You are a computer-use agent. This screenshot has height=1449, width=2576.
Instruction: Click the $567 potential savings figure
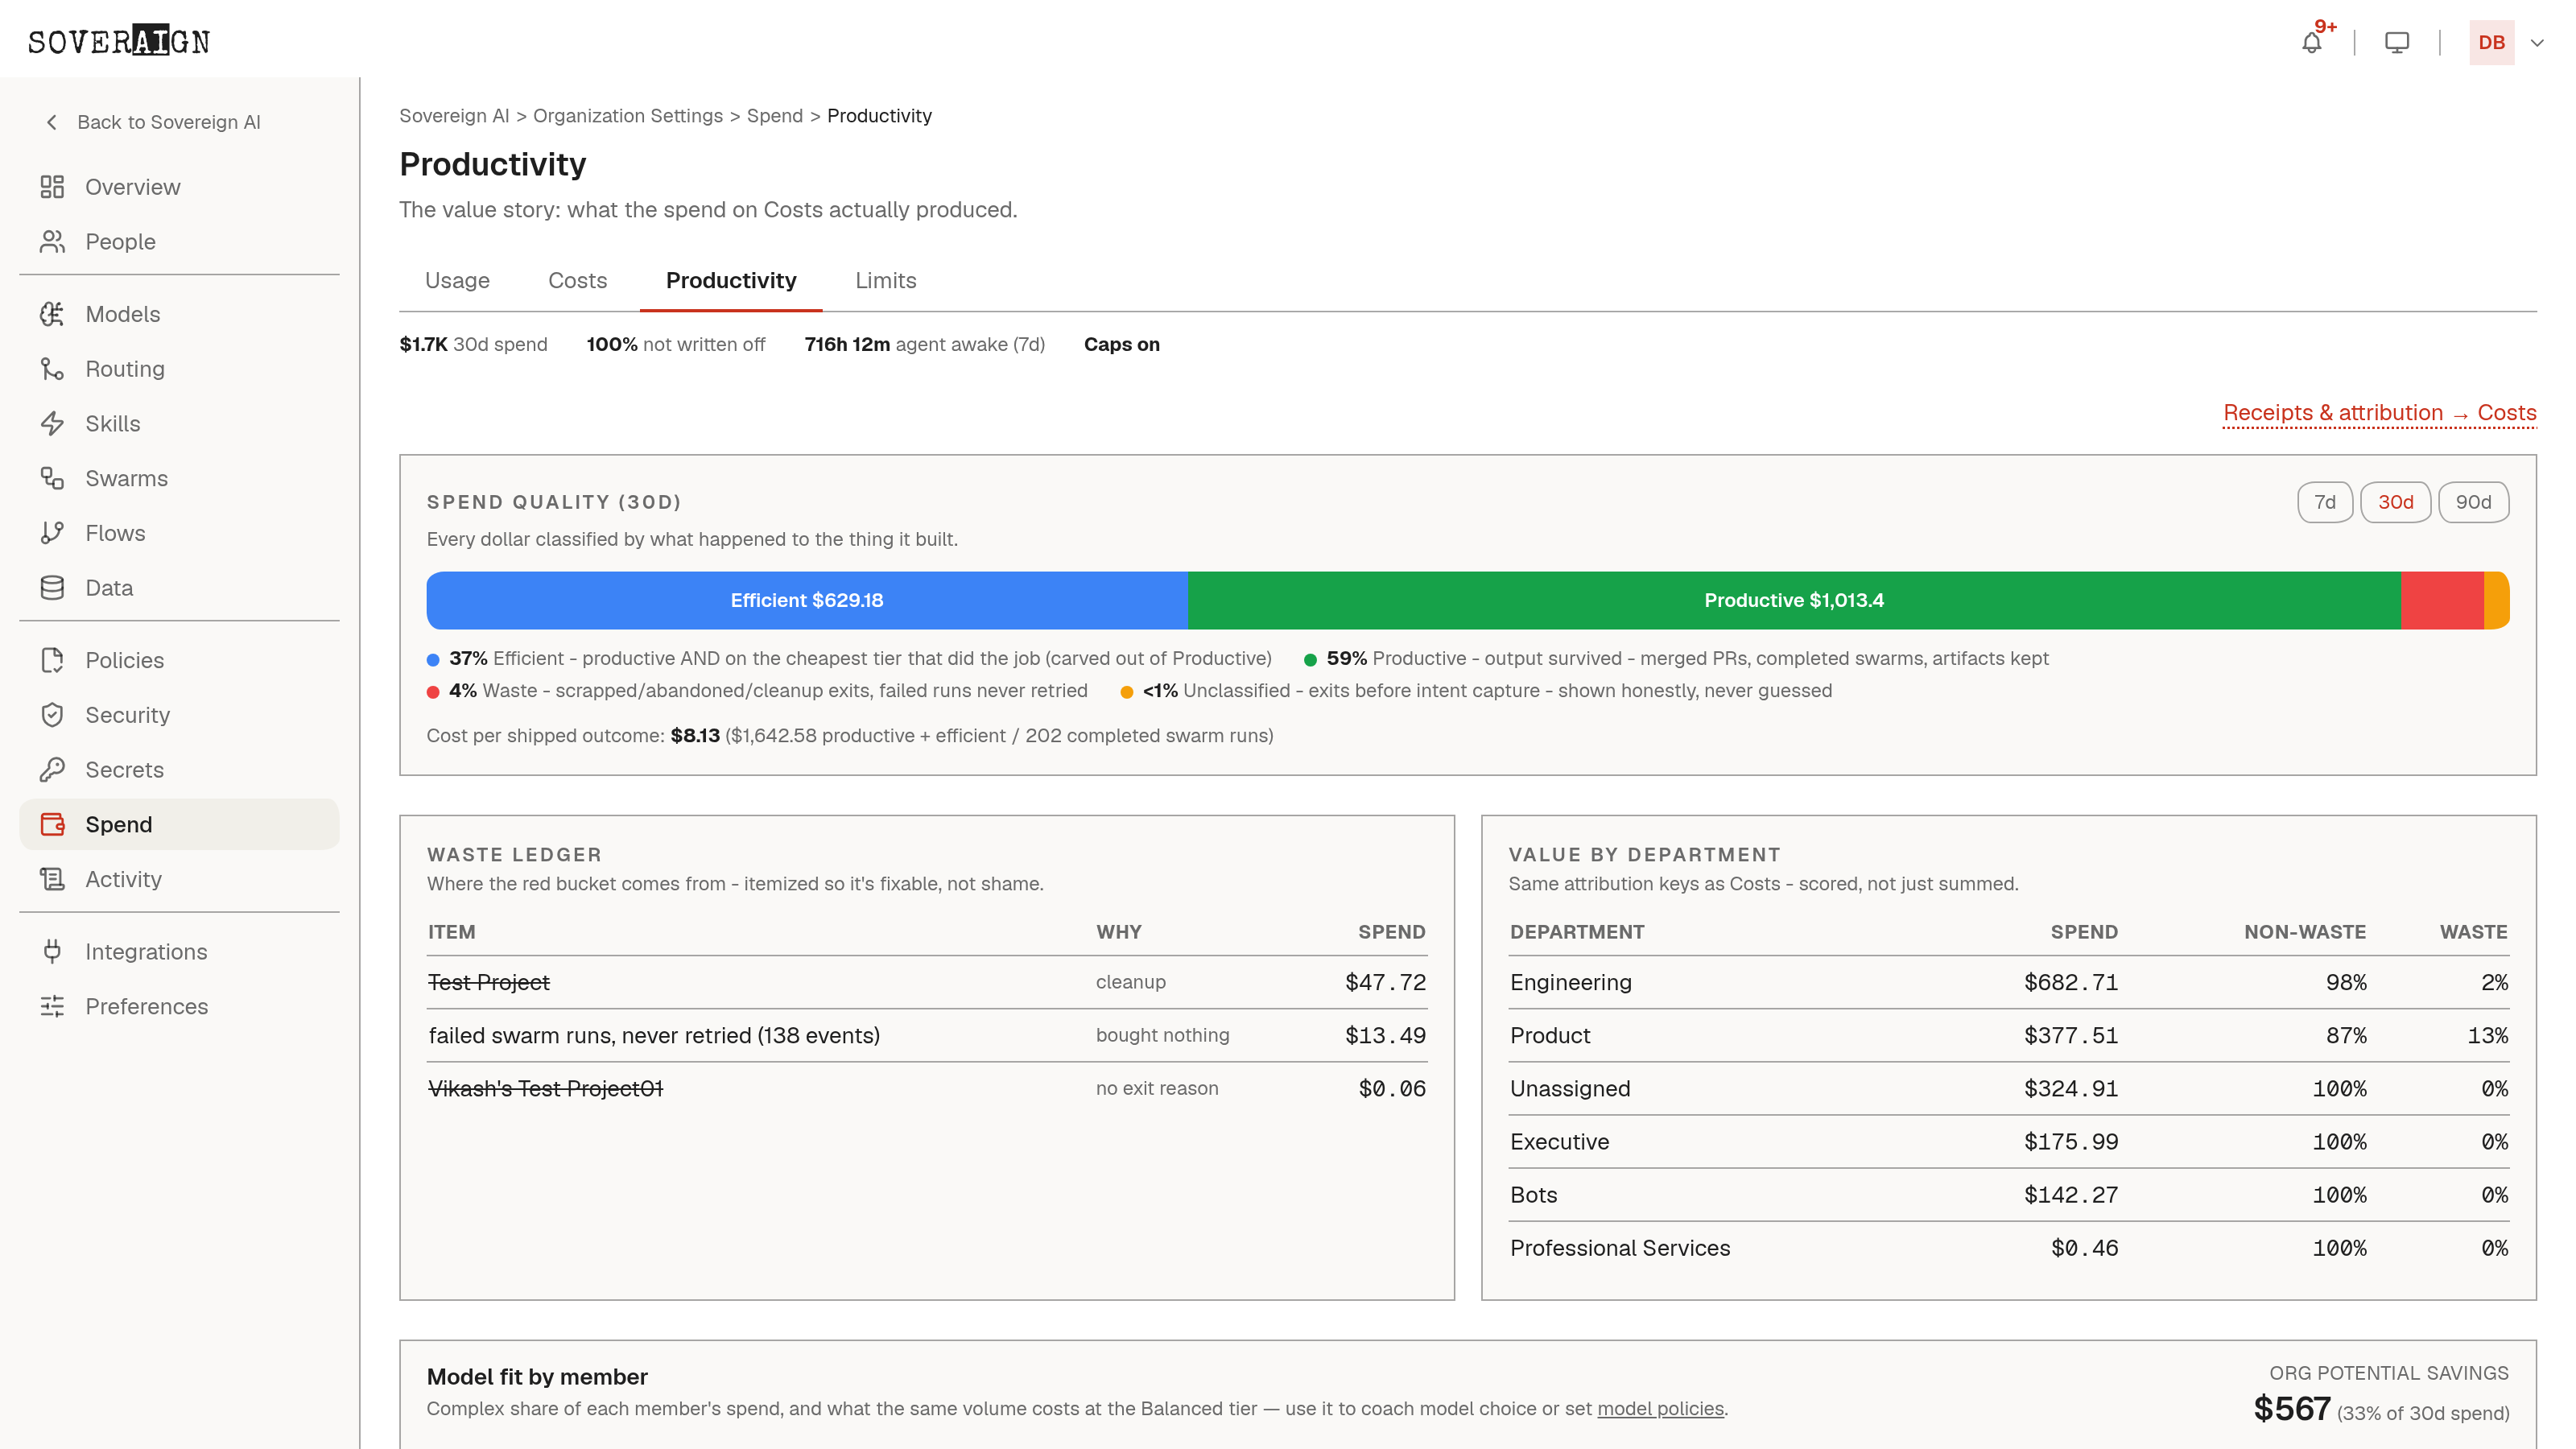tap(2291, 1409)
